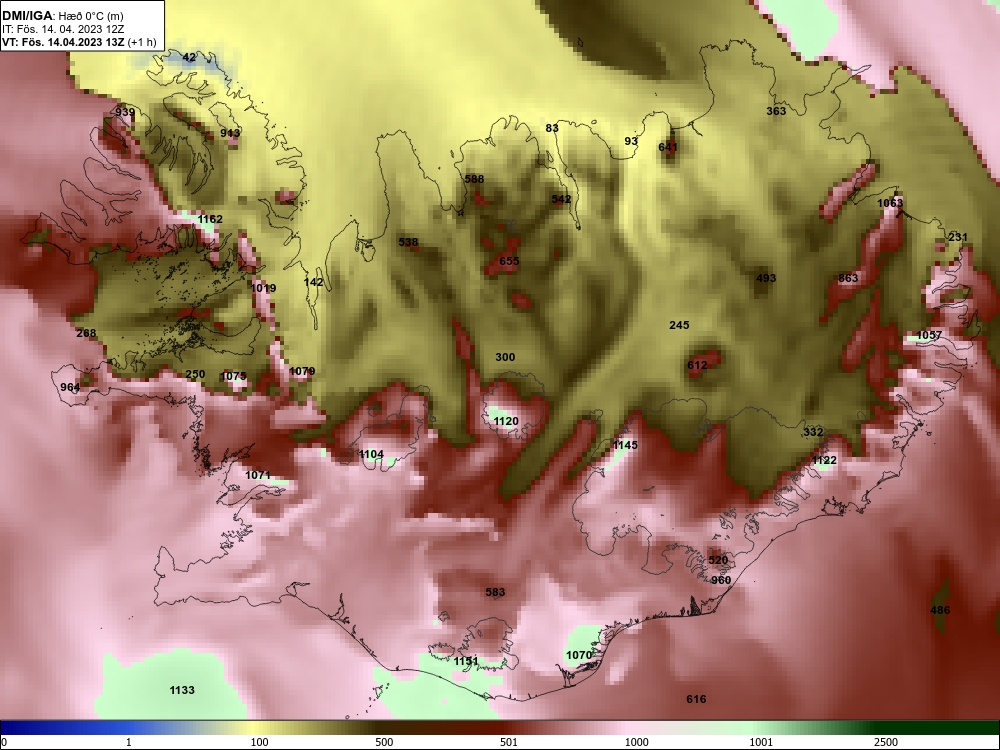Screen dimensions: 1000x750
Task: Select the 588 map label
Action: point(474,179)
